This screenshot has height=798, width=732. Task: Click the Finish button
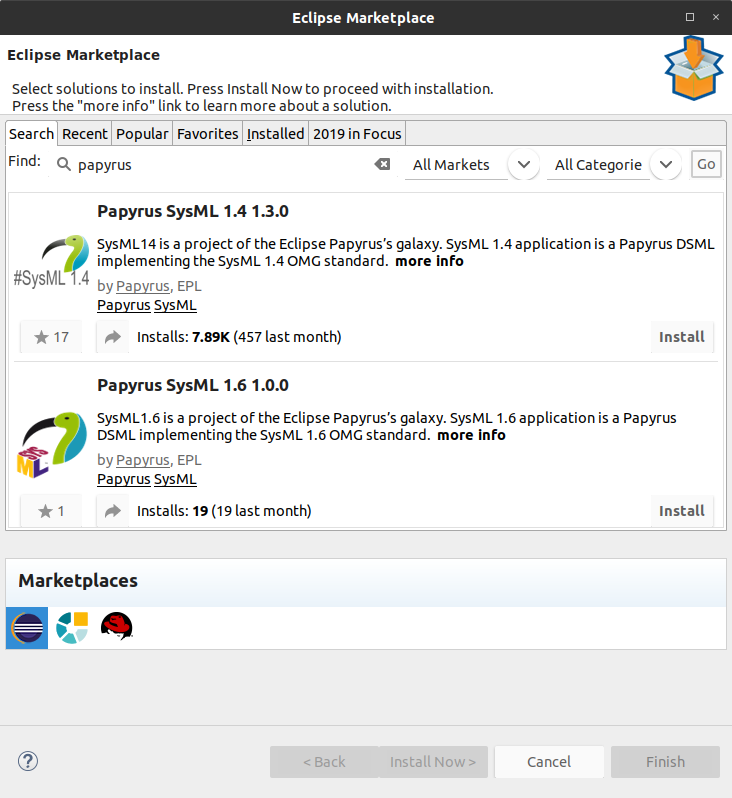tap(665, 762)
